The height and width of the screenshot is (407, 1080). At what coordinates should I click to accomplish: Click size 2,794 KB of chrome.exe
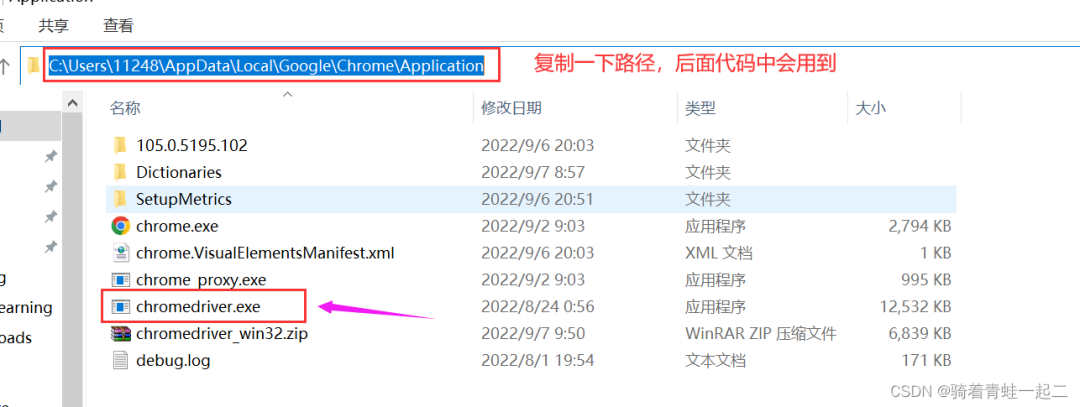pos(920,226)
